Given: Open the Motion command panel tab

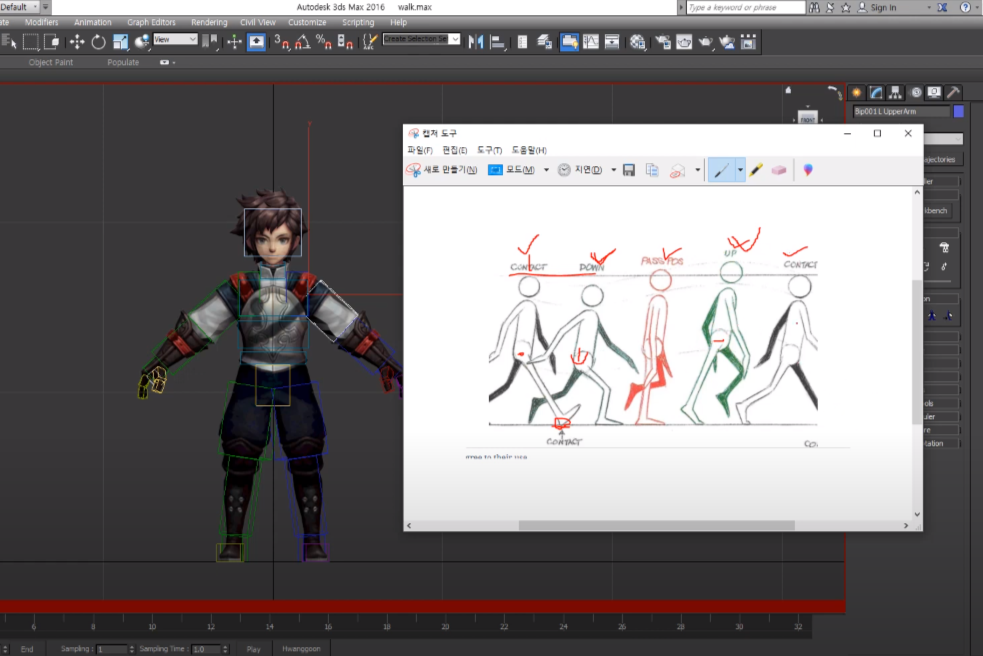Looking at the screenshot, I should pos(916,92).
